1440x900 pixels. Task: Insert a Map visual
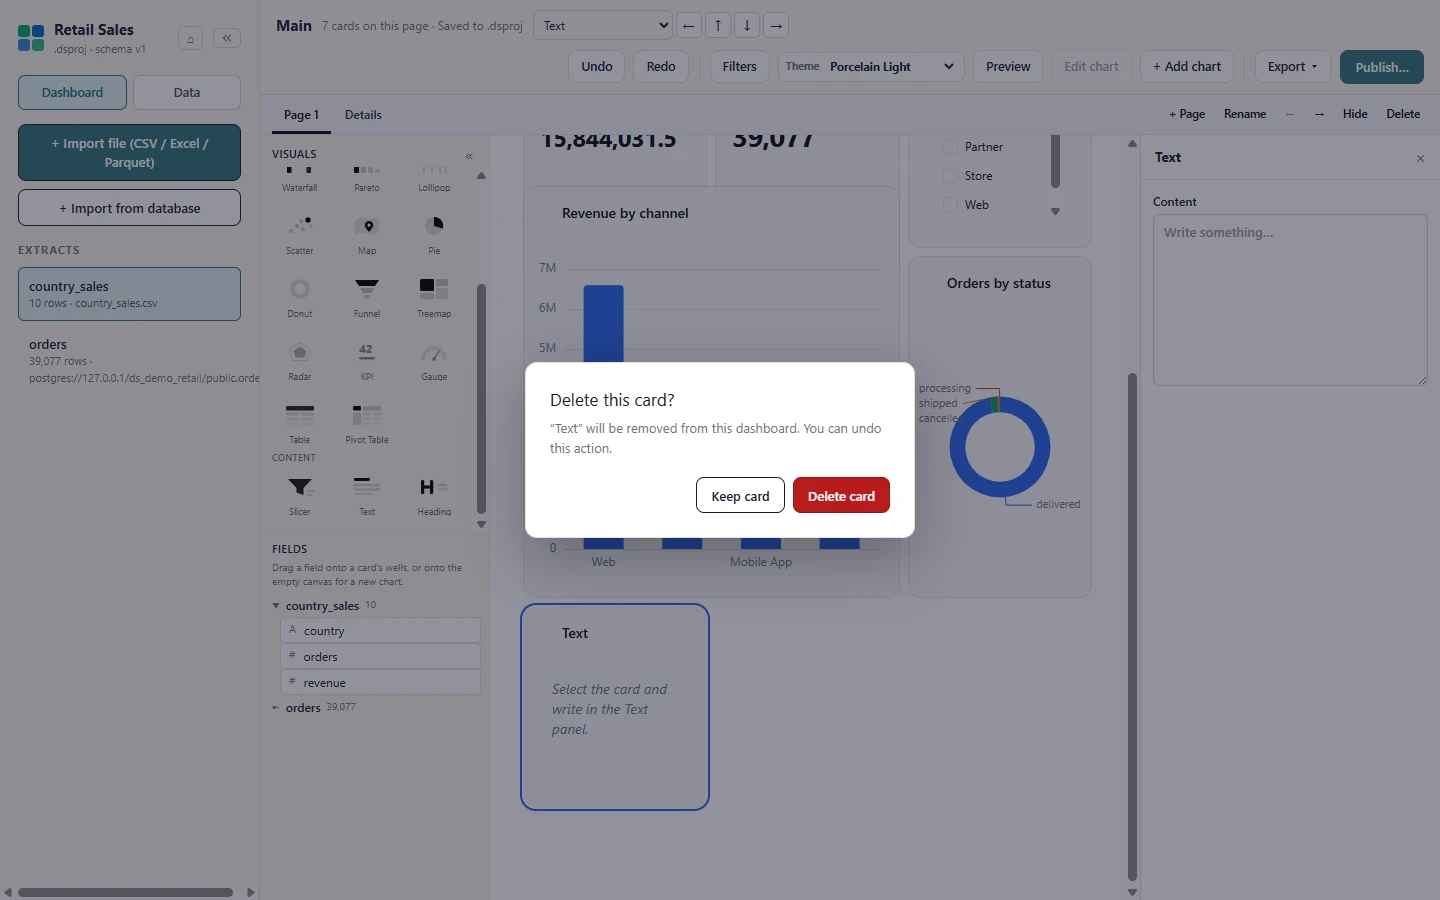click(x=367, y=234)
